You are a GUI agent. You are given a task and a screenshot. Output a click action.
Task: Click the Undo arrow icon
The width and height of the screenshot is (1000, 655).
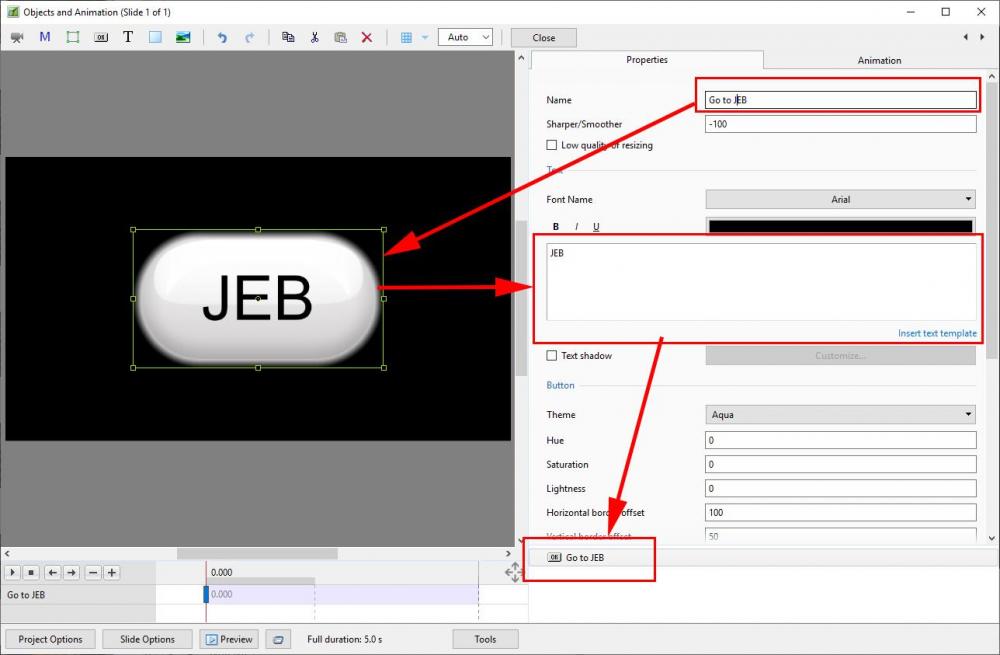[222, 37]
